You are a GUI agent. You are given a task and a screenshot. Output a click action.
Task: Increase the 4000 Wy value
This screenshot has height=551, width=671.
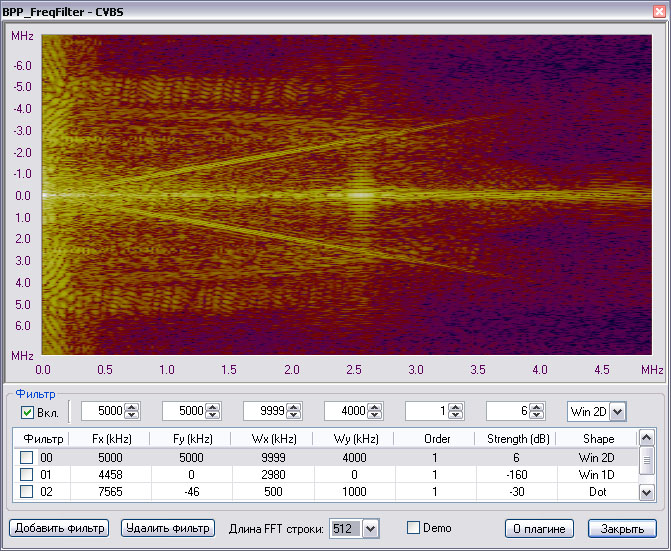pos(375,407)
